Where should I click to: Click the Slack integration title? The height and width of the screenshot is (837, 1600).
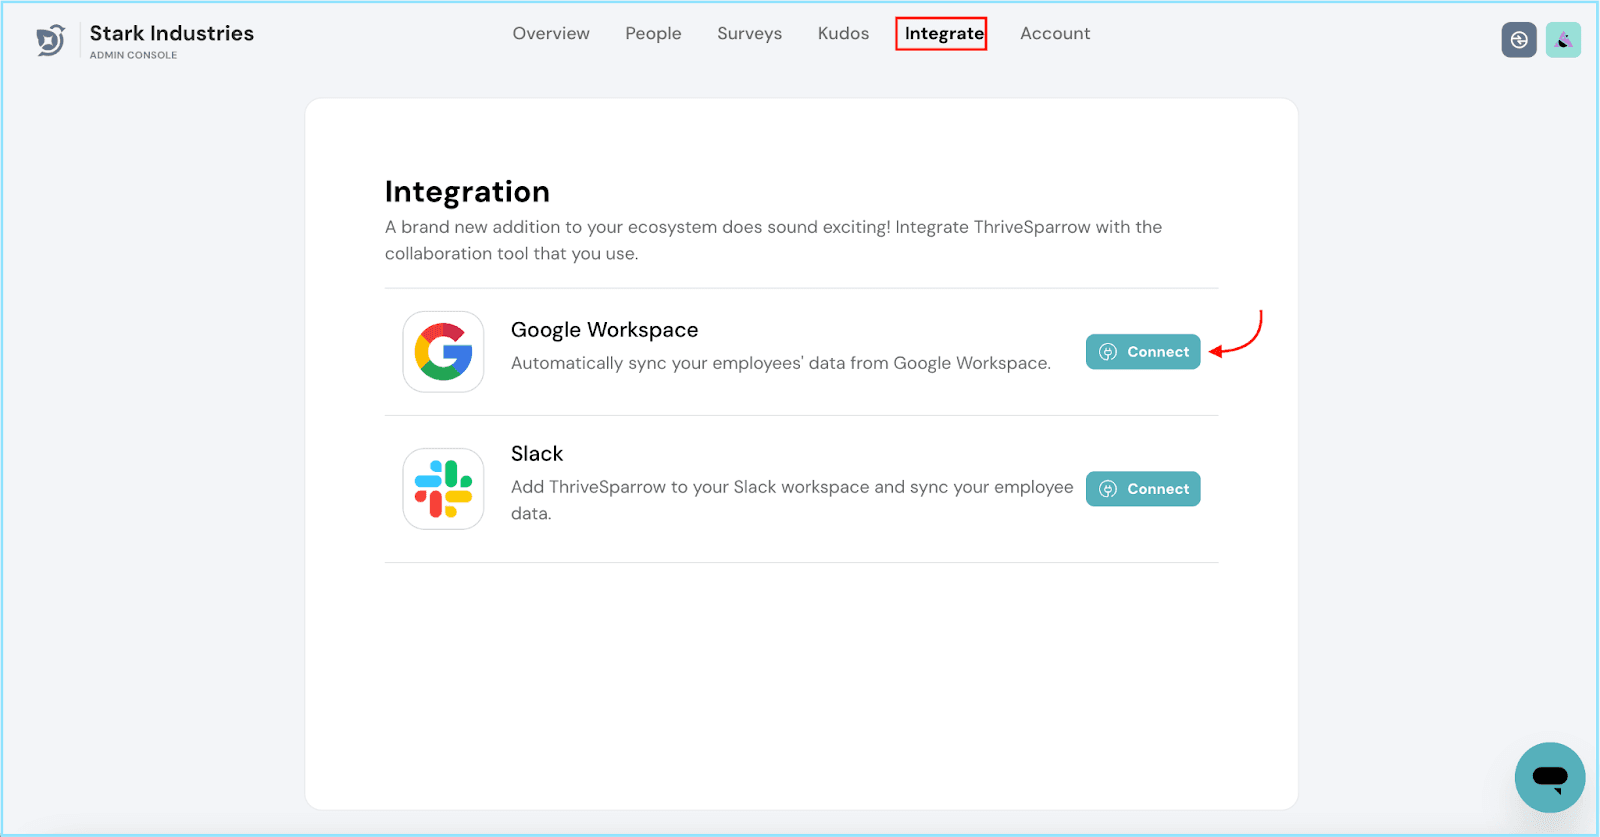click(537, 454)
